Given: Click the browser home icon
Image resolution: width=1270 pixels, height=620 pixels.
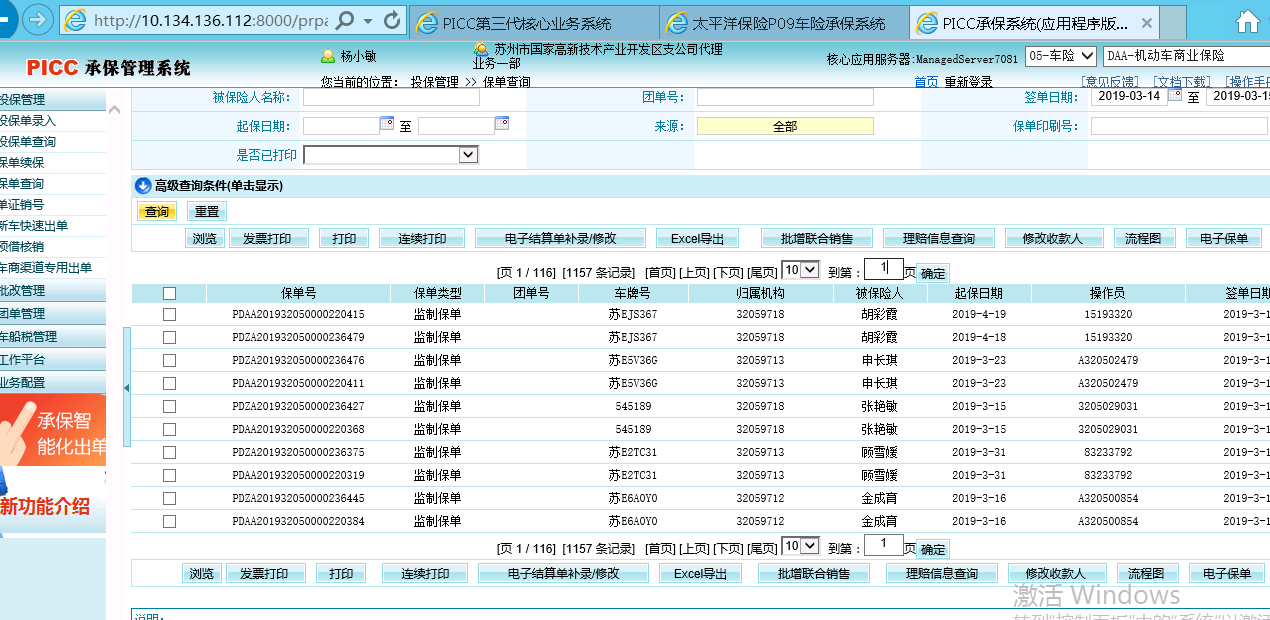Looking at the screenshot, I should (1247, 20).
